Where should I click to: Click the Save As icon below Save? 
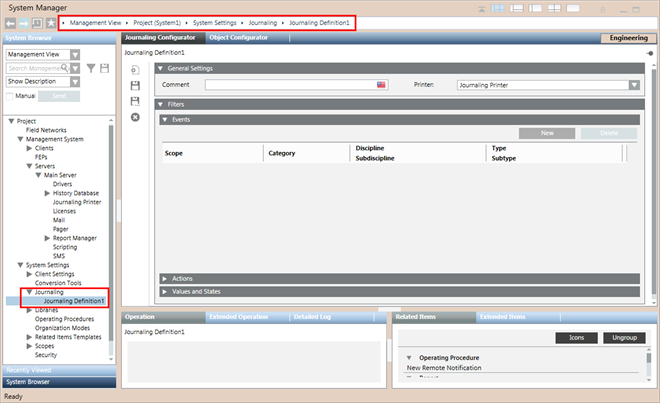(135, 101)
